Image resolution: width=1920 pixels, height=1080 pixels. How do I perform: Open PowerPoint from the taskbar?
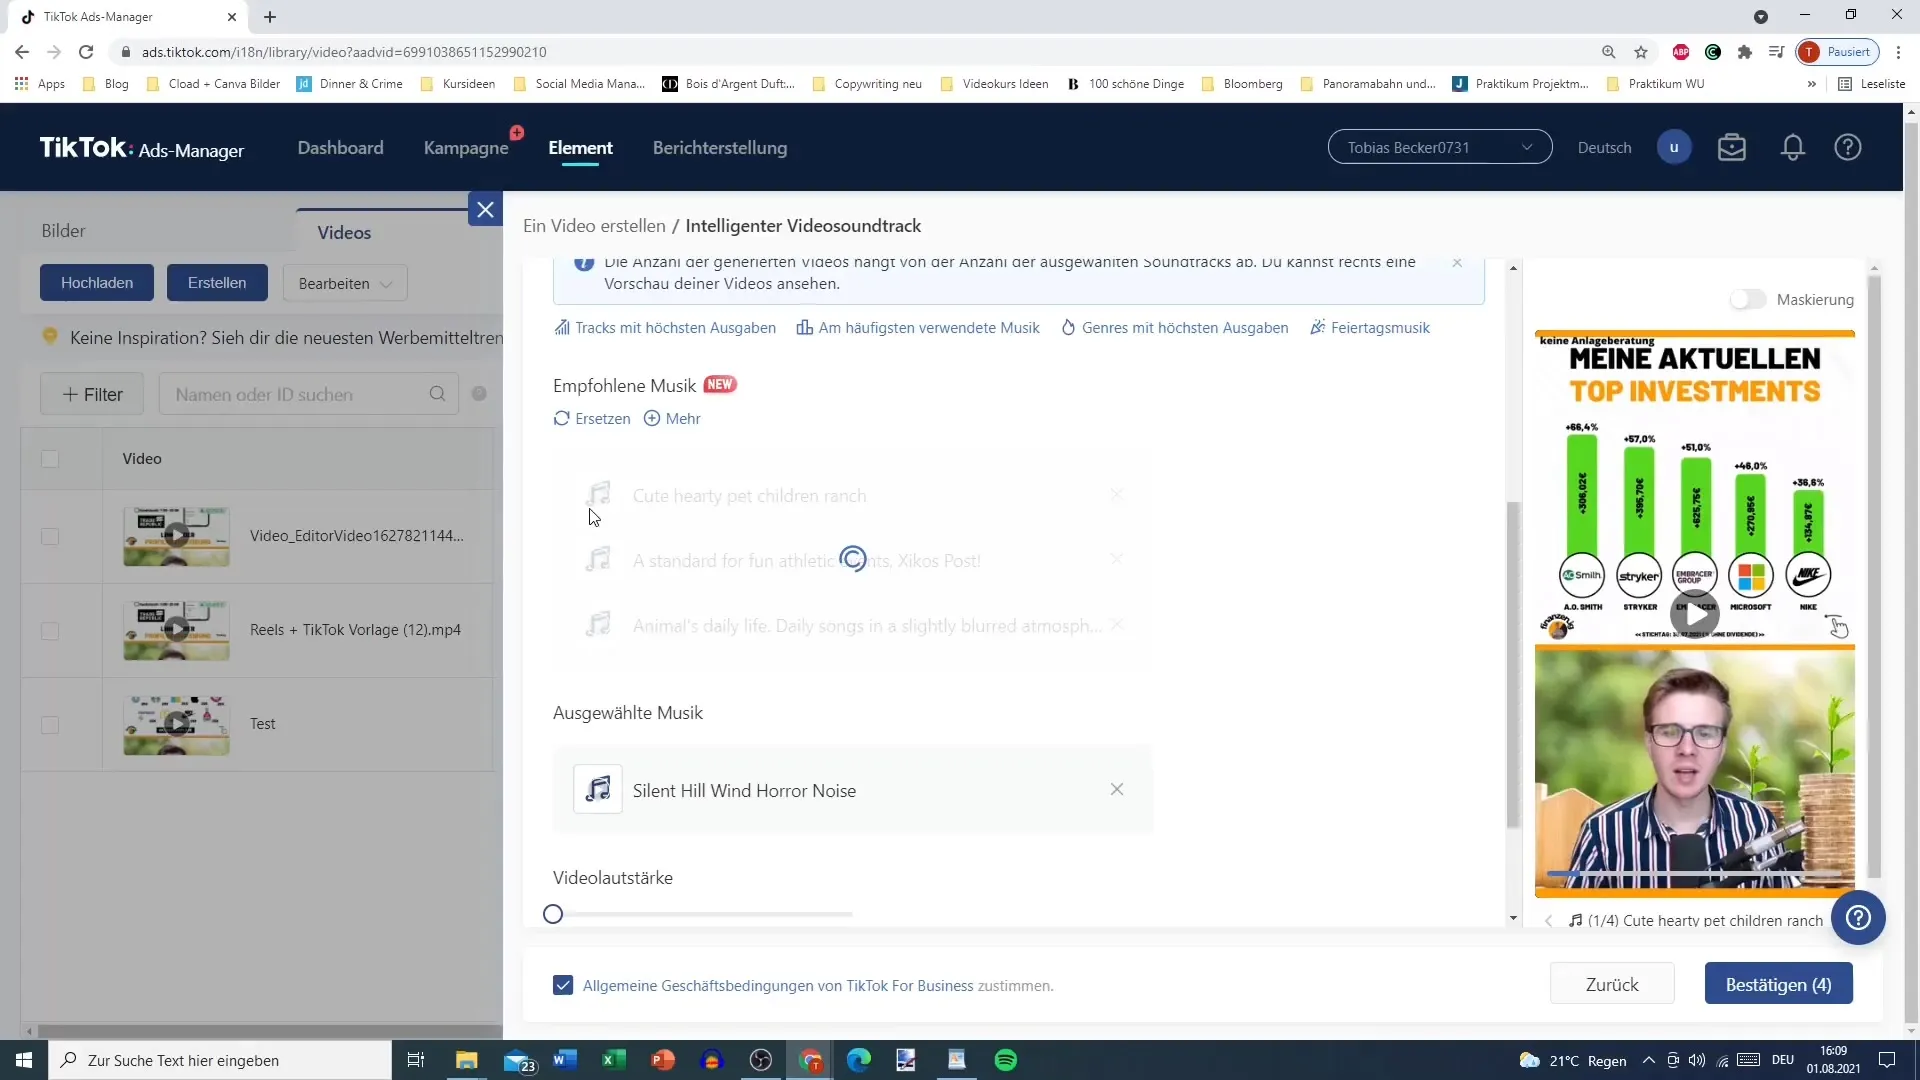663,1060
